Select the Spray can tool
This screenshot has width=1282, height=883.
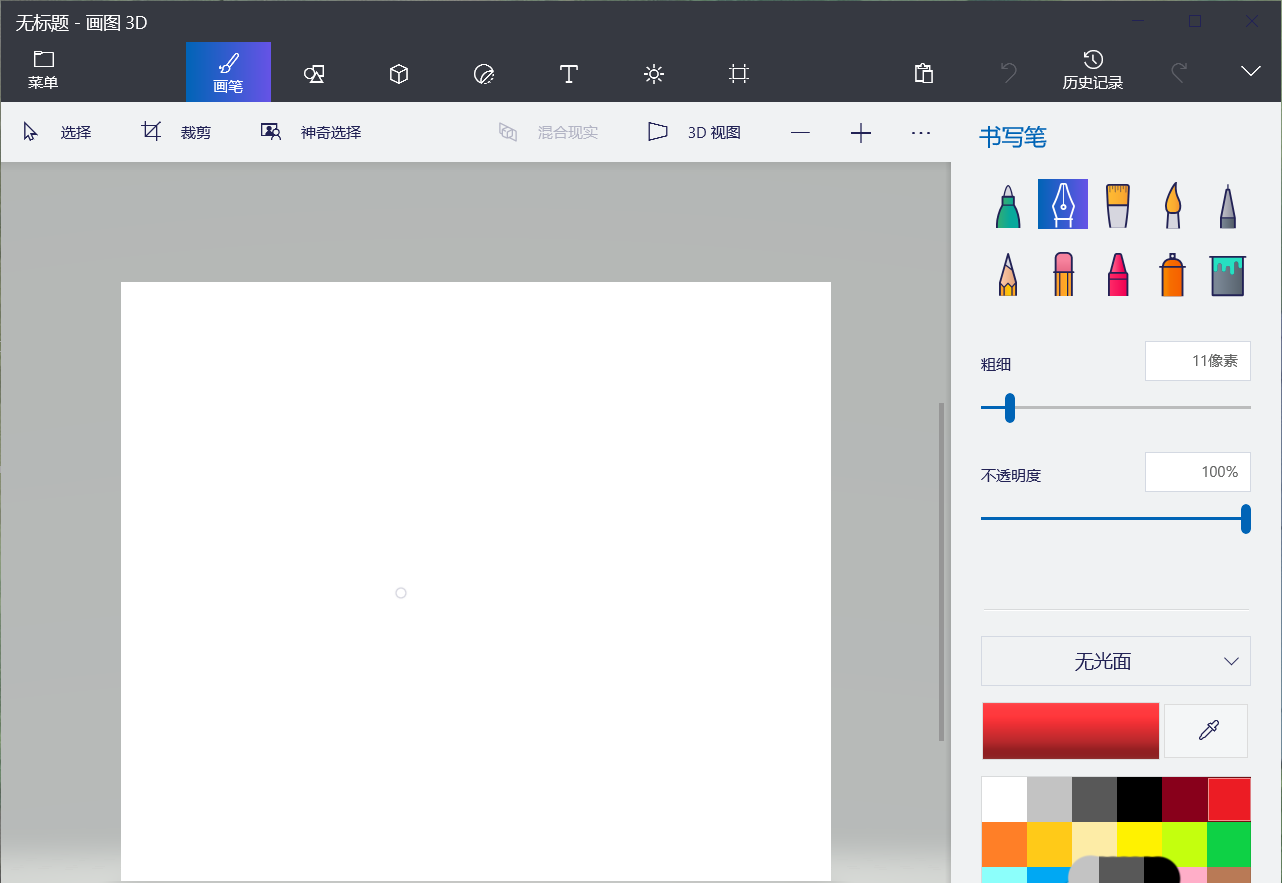point(1173,273)
